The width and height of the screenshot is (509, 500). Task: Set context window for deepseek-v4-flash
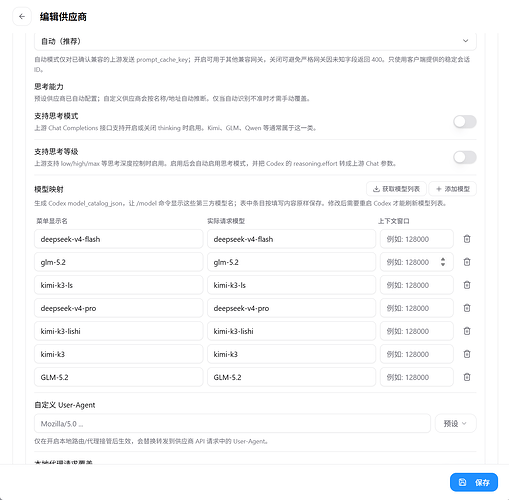click(417, 239)
